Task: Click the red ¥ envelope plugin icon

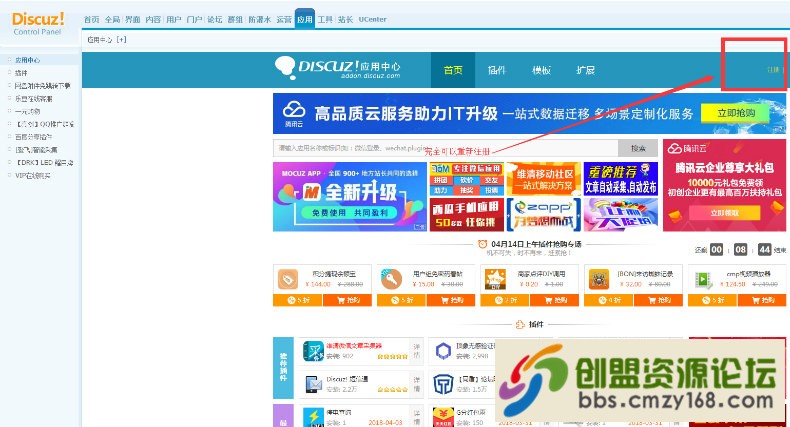Action: (x=443, y=417)
